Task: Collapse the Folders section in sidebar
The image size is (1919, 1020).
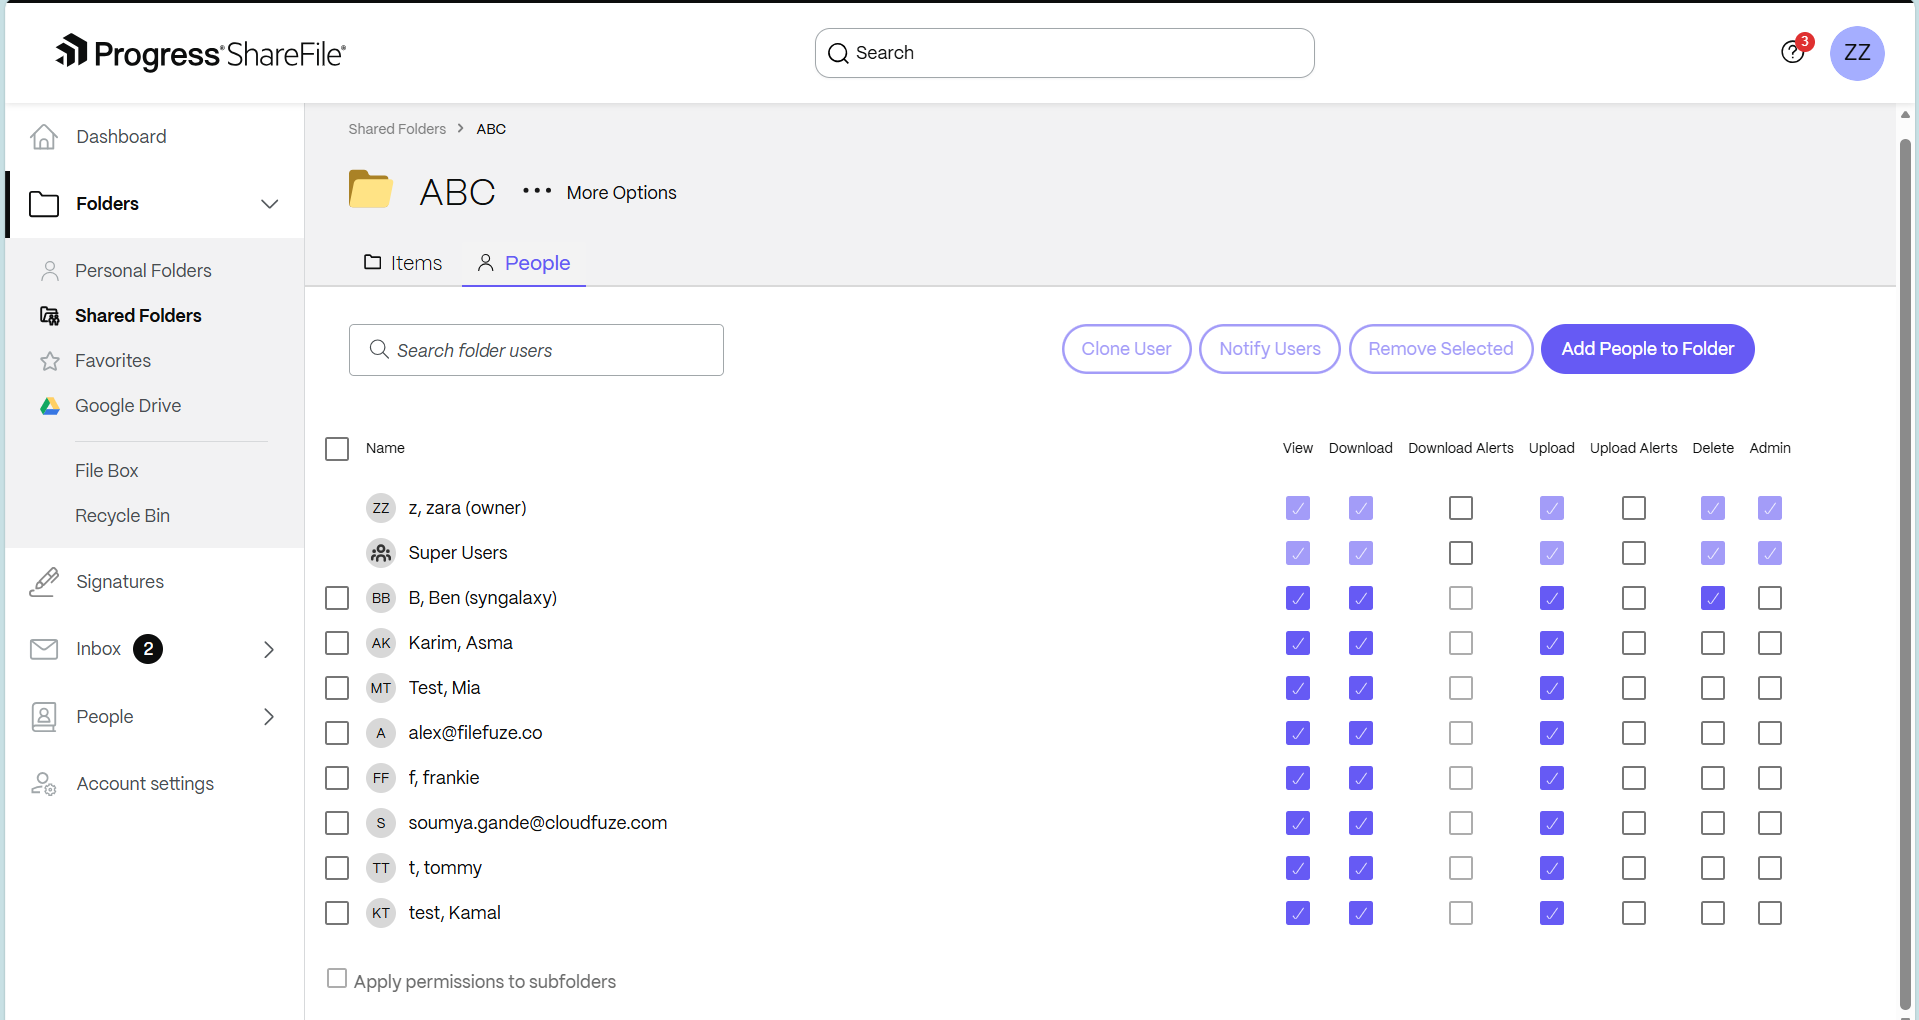Action: (269, 204)
